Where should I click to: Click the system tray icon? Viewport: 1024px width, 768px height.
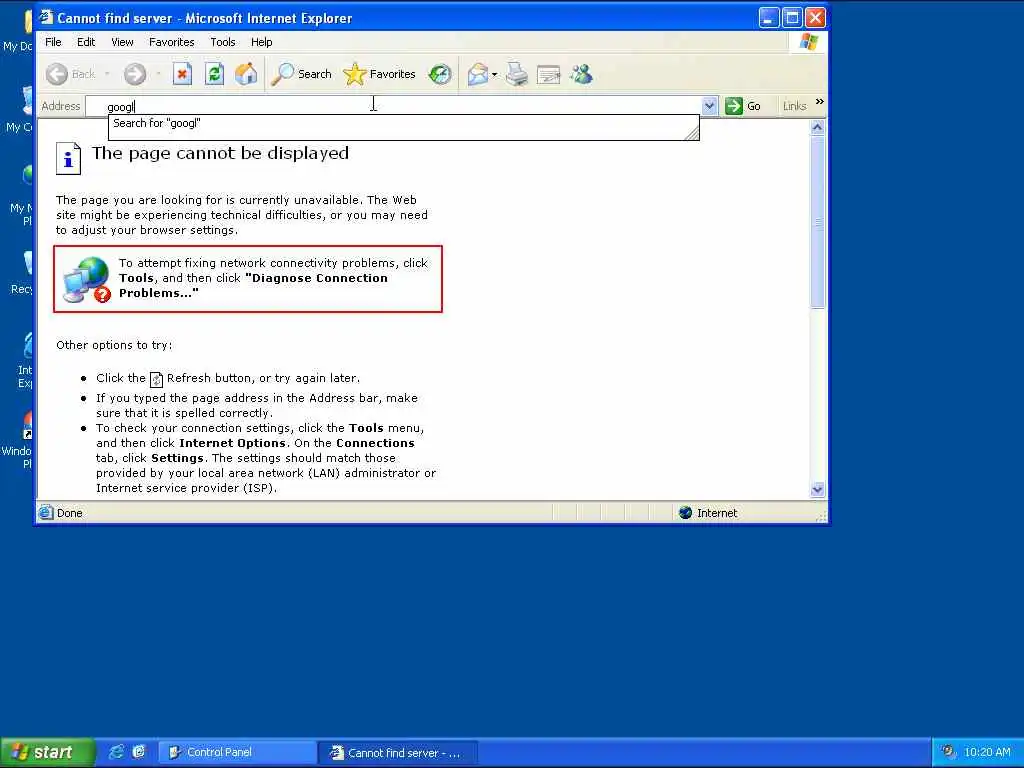pos(948,752)
